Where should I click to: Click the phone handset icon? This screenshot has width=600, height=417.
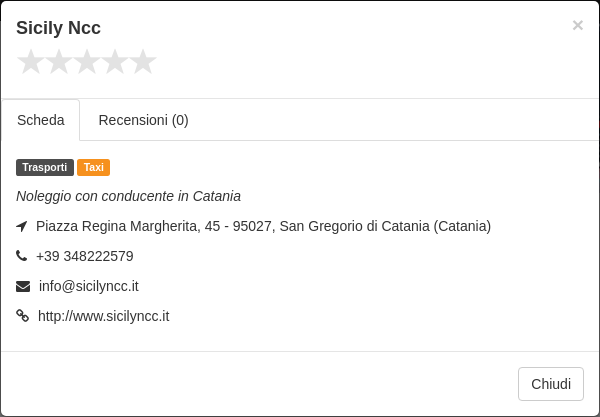pos(21,256)
